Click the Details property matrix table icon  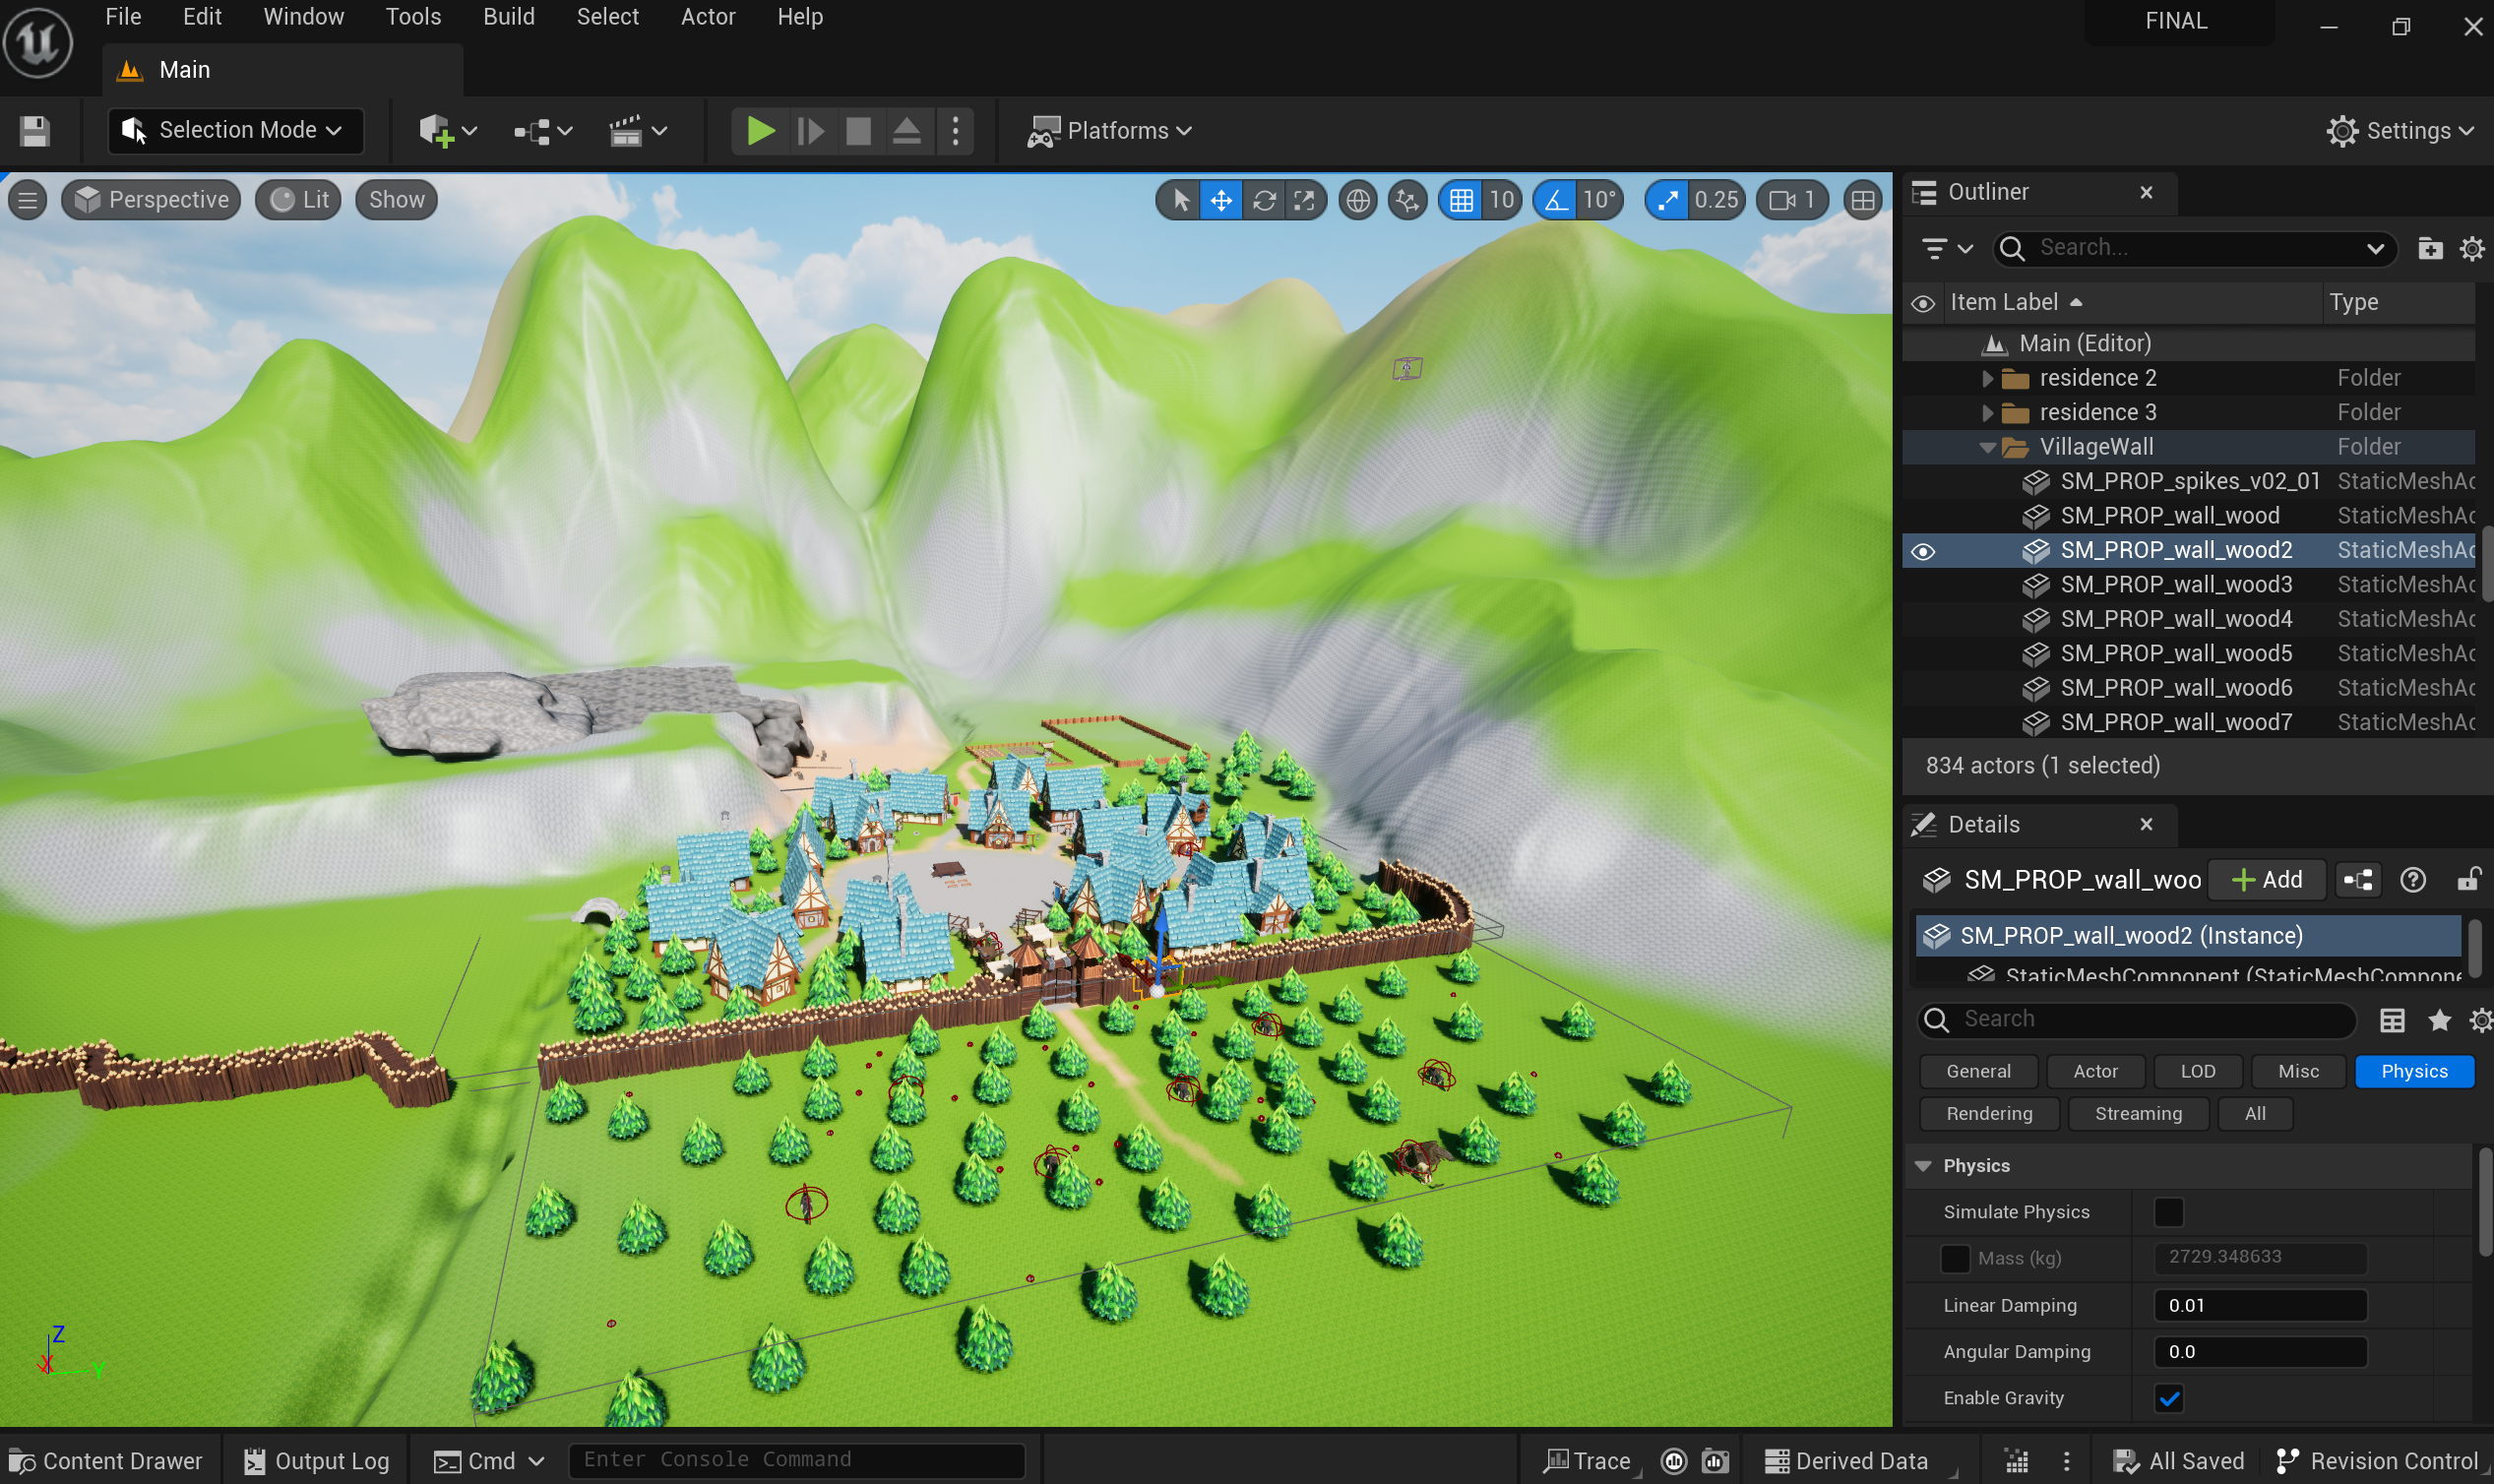pyautogui.click(x=2391, y=1020)
